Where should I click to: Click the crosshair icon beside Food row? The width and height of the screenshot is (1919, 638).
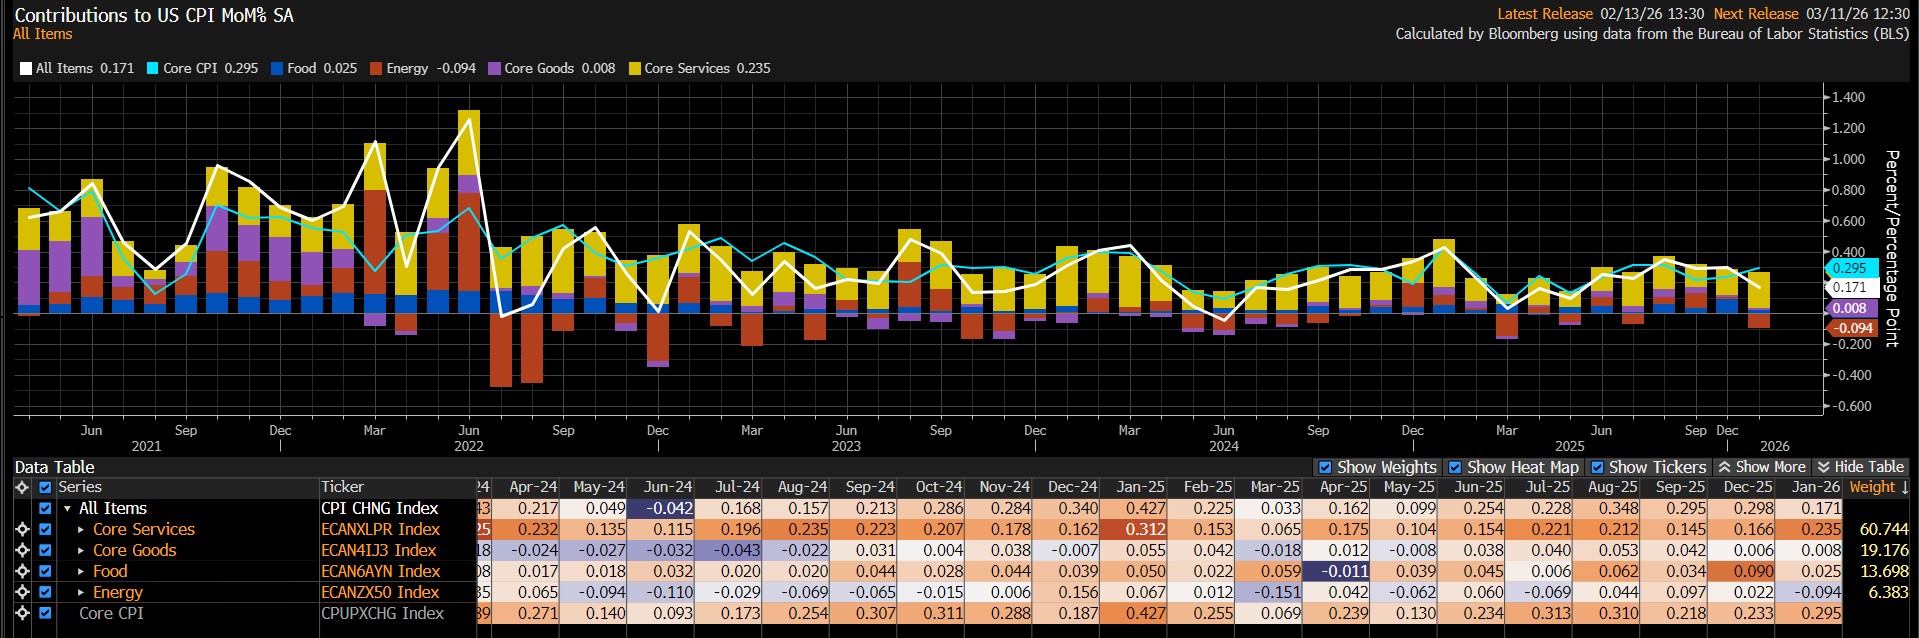pos(22,571)
